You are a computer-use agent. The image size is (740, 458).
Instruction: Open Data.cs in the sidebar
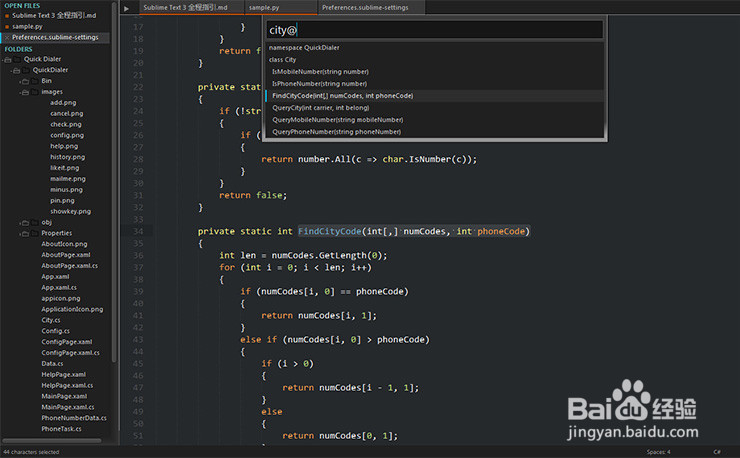click(52, 364)
